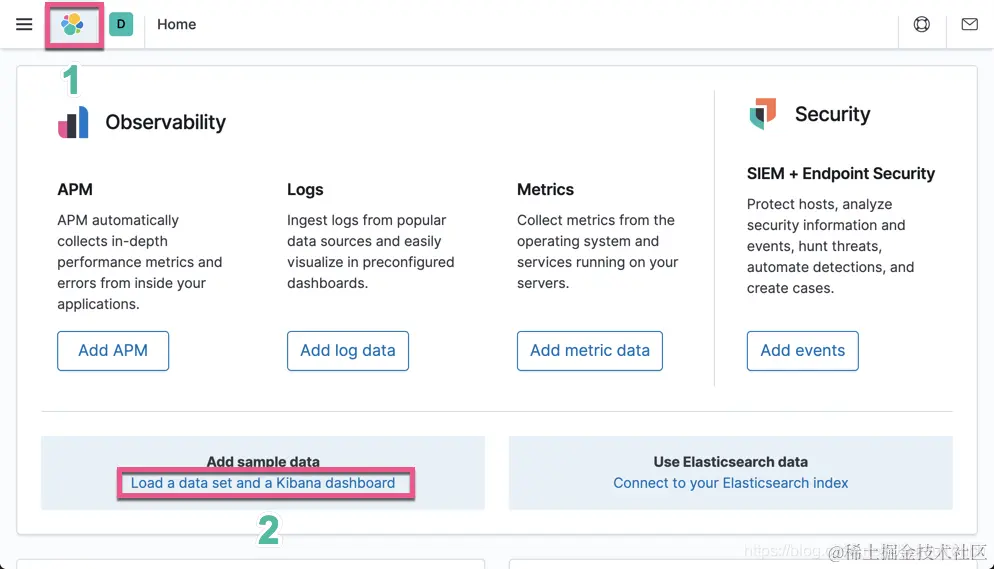Open the D space avatar
The width and height of the screenshot is (994, 569).
point(121,24)
